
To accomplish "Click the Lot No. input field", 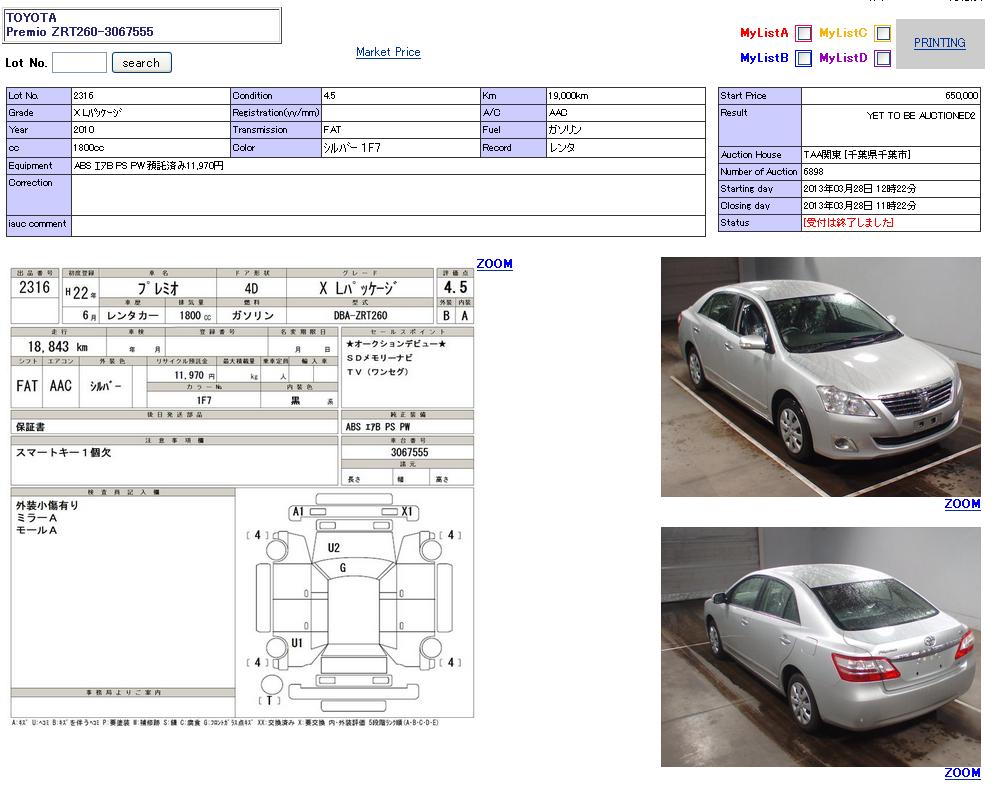I will click(x=79, y=63).
